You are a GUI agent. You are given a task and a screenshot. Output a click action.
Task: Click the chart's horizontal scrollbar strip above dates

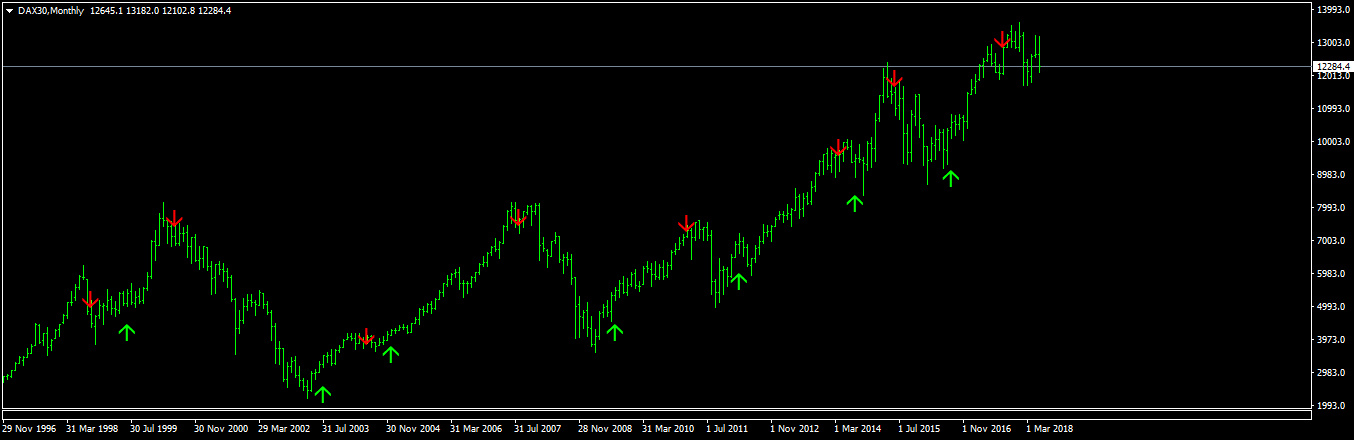655,414
